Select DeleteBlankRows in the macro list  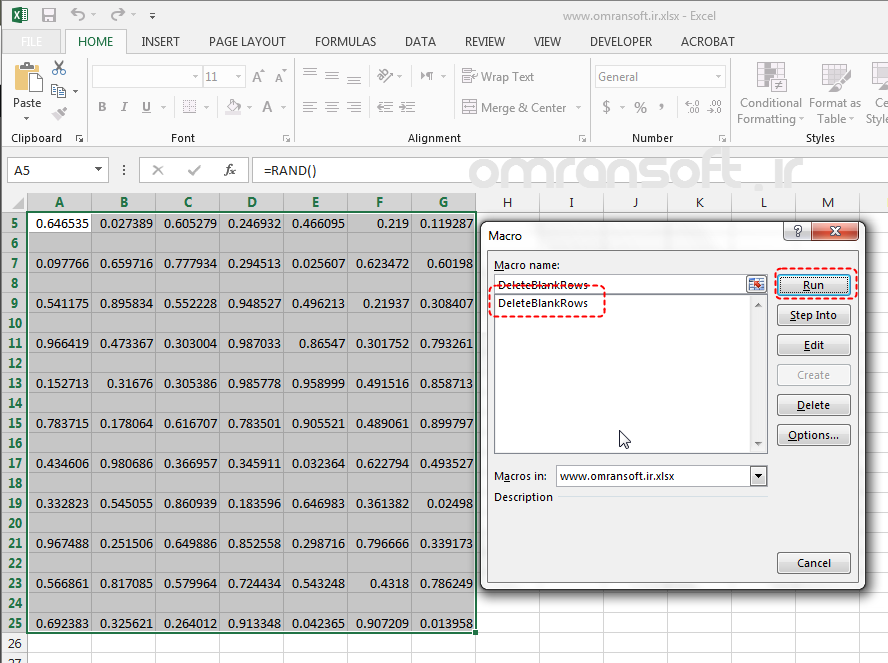pos(543,303)
